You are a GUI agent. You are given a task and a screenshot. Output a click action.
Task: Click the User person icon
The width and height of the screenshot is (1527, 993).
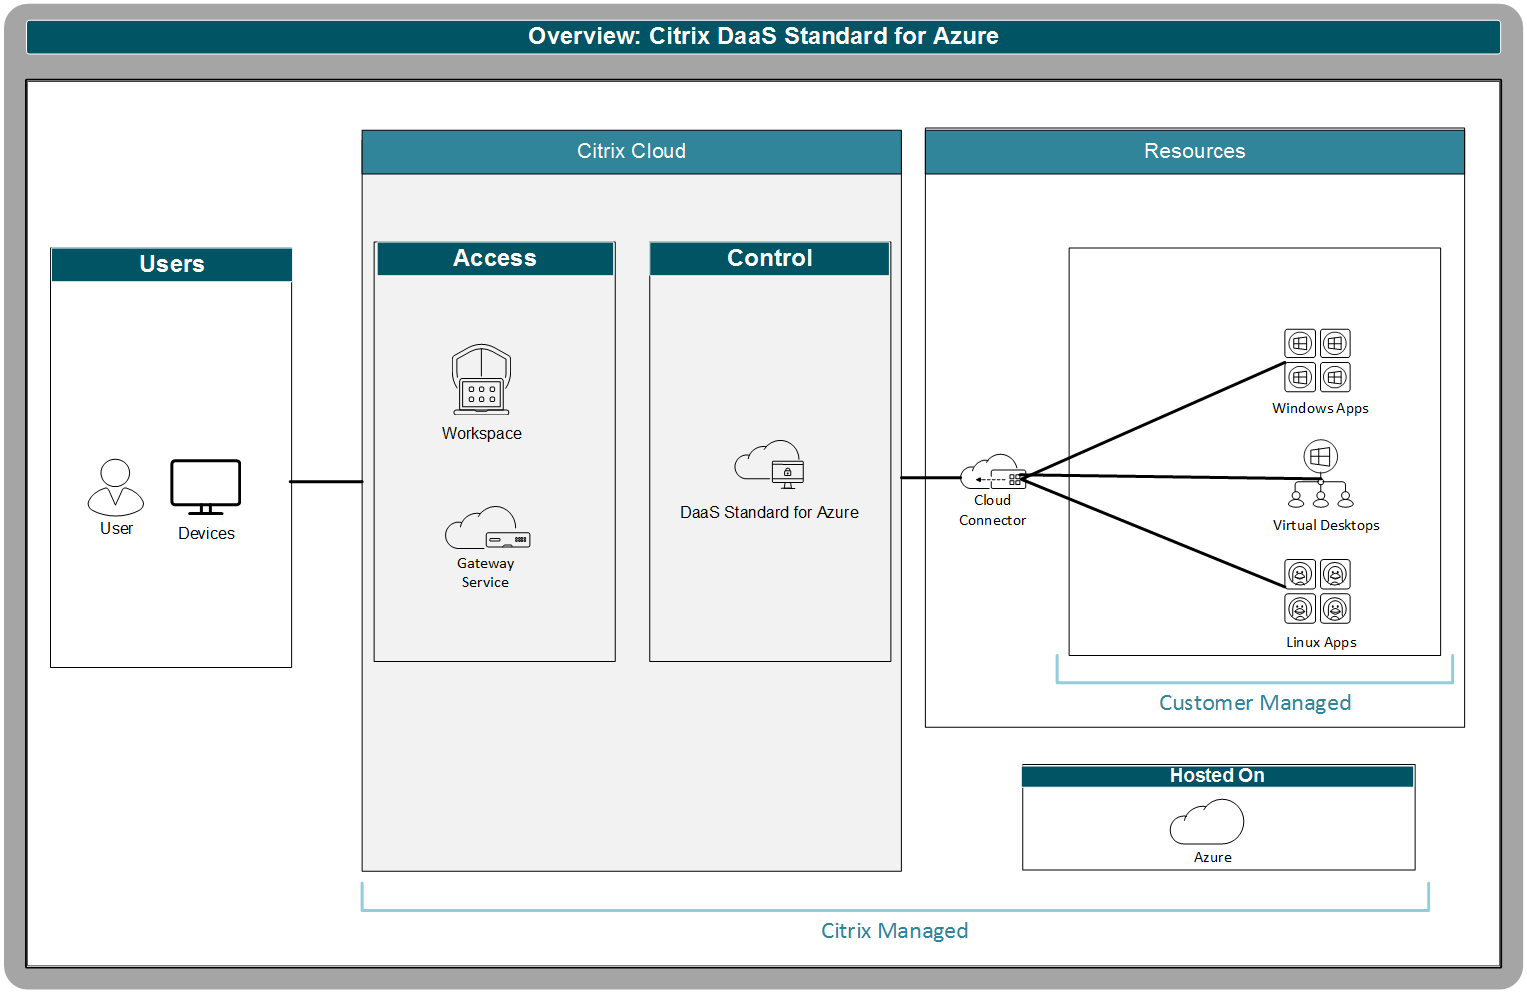coord(116,488)
